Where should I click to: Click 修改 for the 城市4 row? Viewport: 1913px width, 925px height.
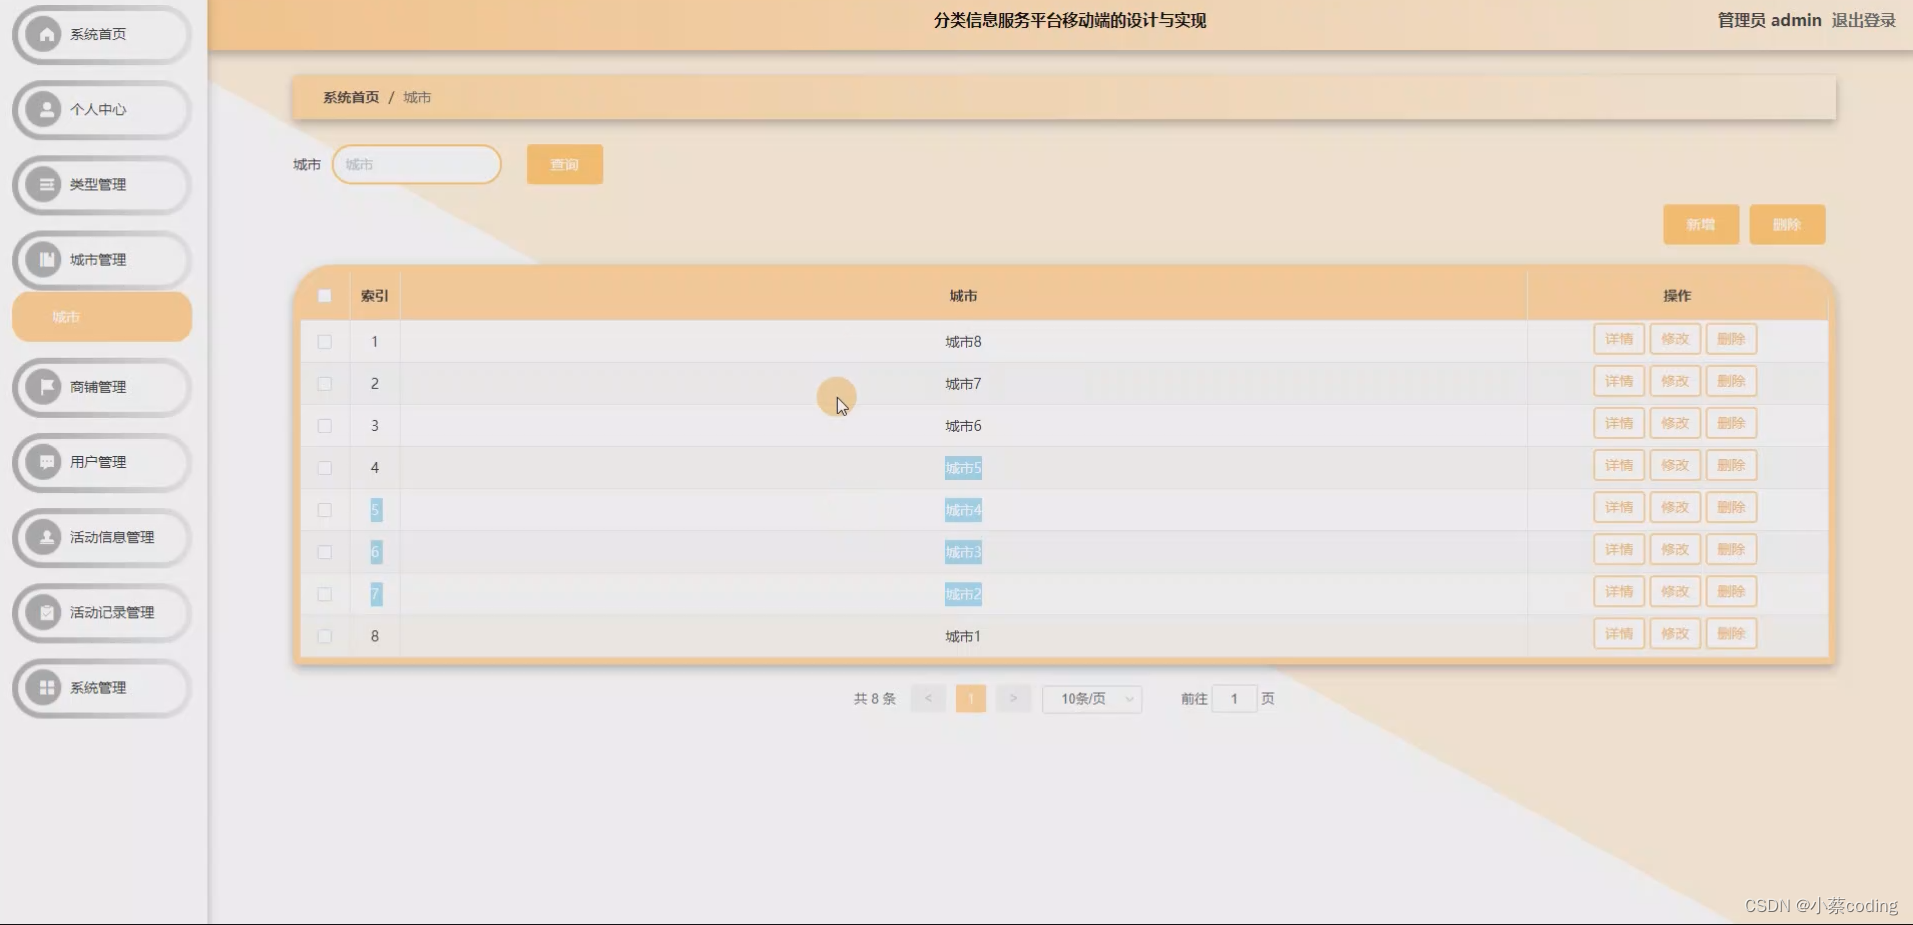click(1675, 507)
